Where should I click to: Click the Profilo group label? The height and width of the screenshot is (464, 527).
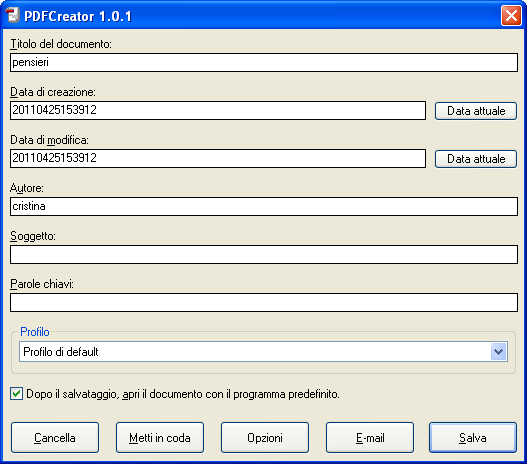click(35, 332)
